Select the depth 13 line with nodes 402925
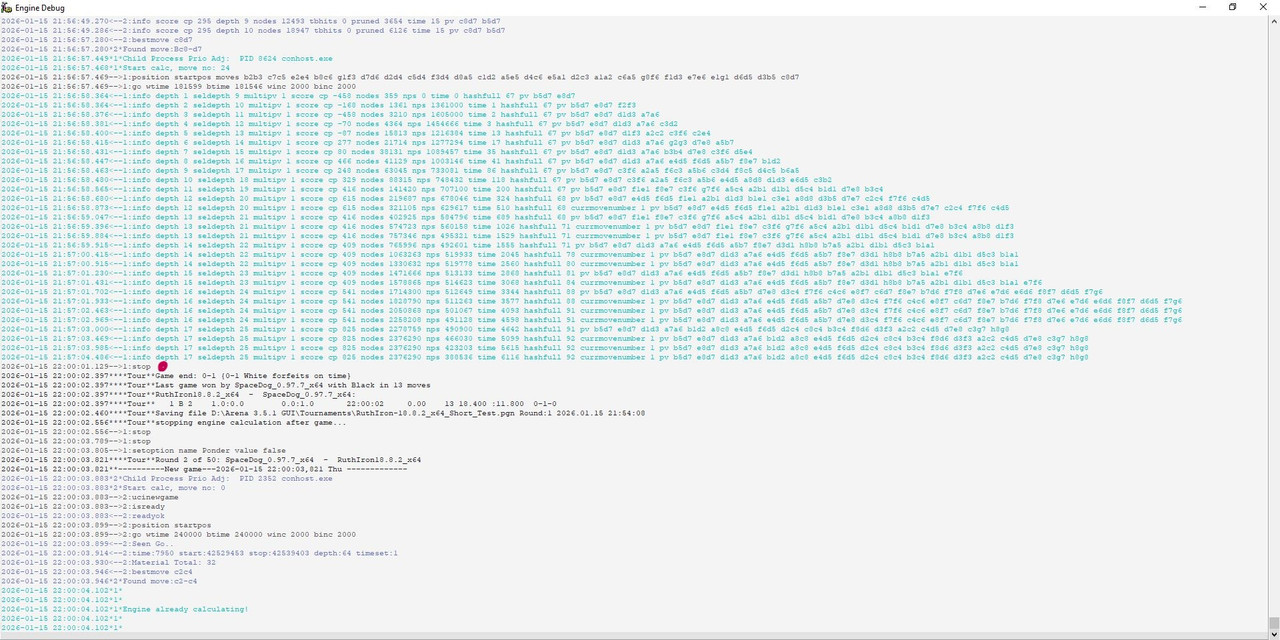 tap(465, 216)
